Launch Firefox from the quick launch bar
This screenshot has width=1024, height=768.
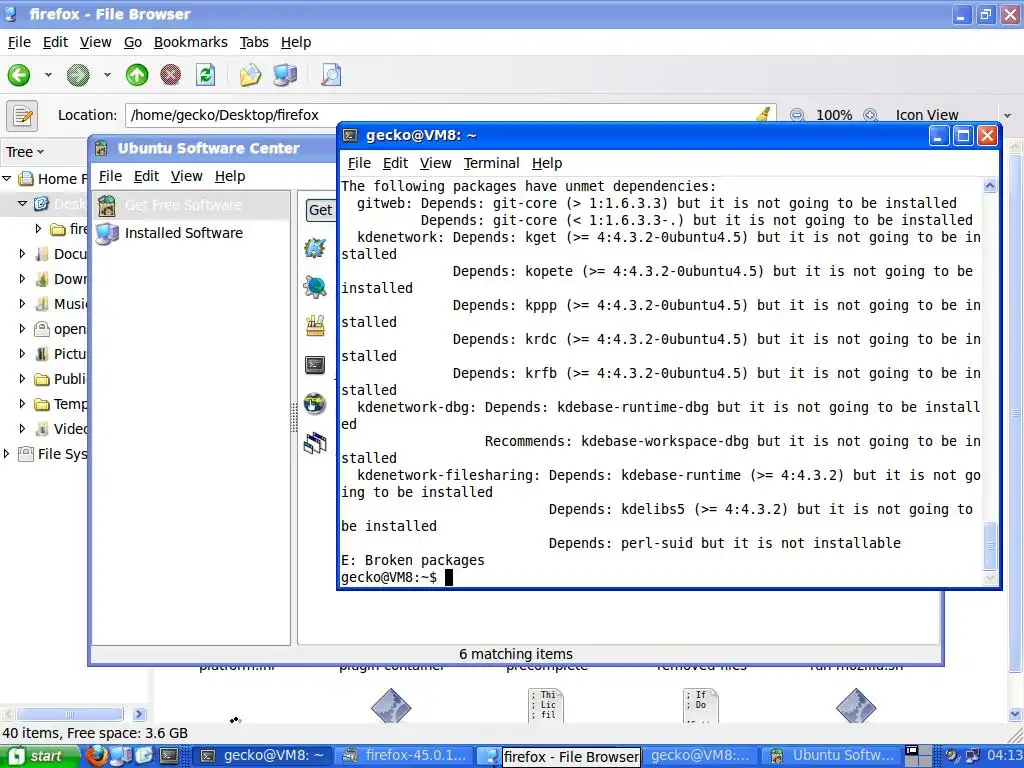pos(97,756)
